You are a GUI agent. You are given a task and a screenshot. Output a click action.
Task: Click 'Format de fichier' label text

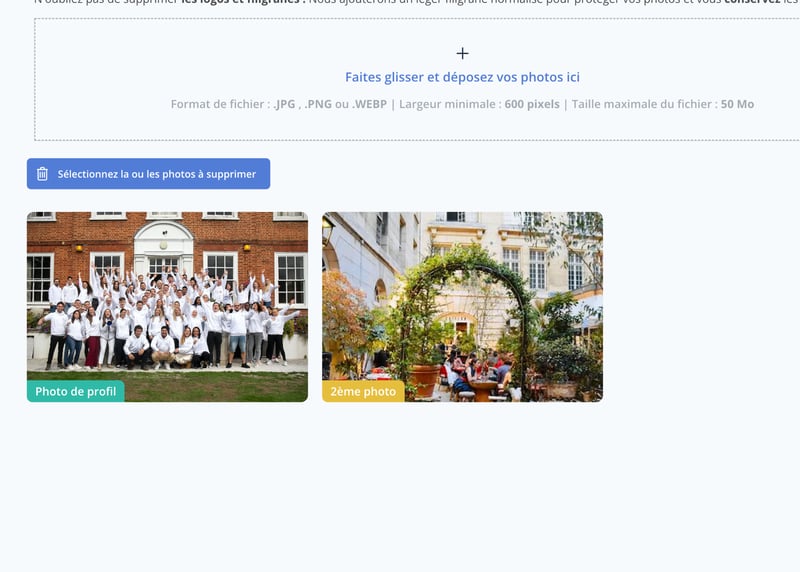217,104
